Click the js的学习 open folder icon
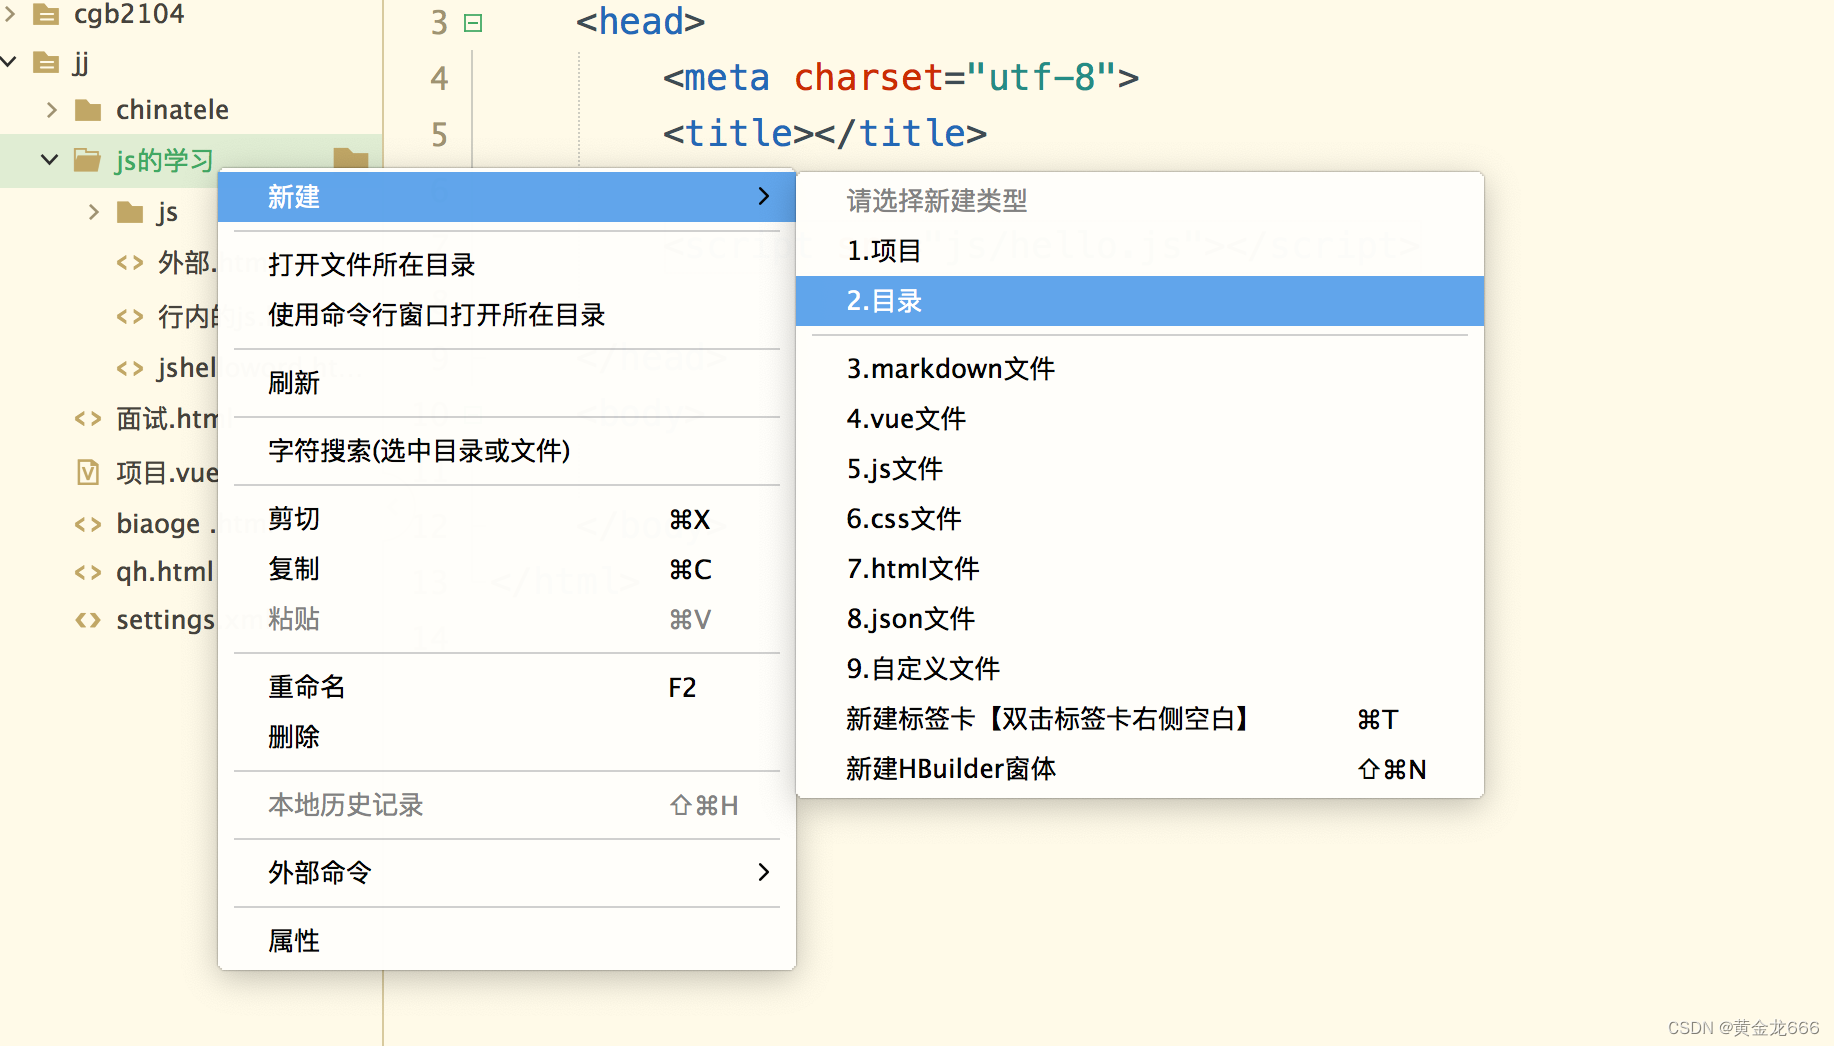 (87, 160)
